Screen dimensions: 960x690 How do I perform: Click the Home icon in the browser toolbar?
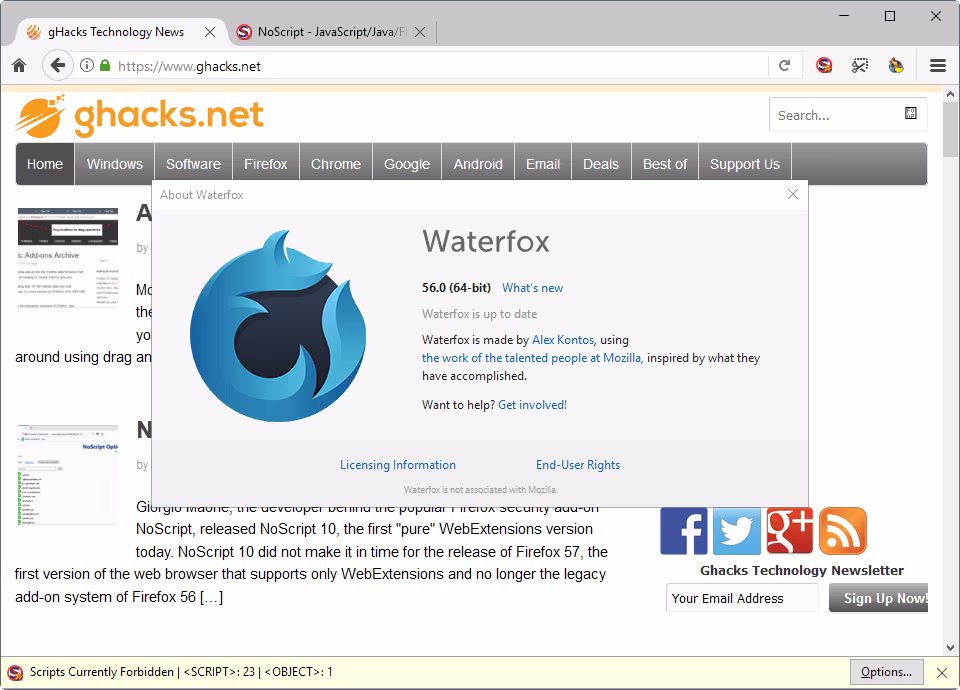coord(19,66)
